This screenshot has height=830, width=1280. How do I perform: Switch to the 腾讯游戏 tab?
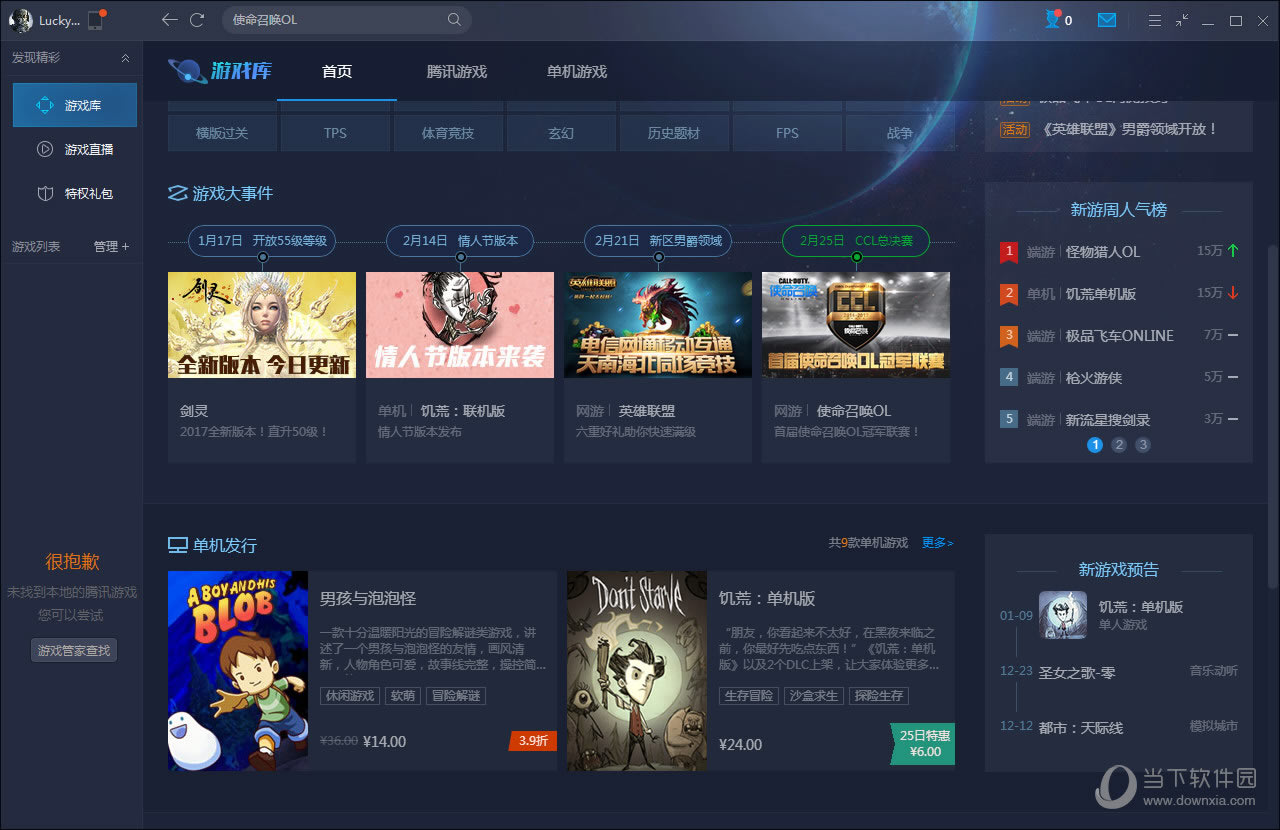457,72
